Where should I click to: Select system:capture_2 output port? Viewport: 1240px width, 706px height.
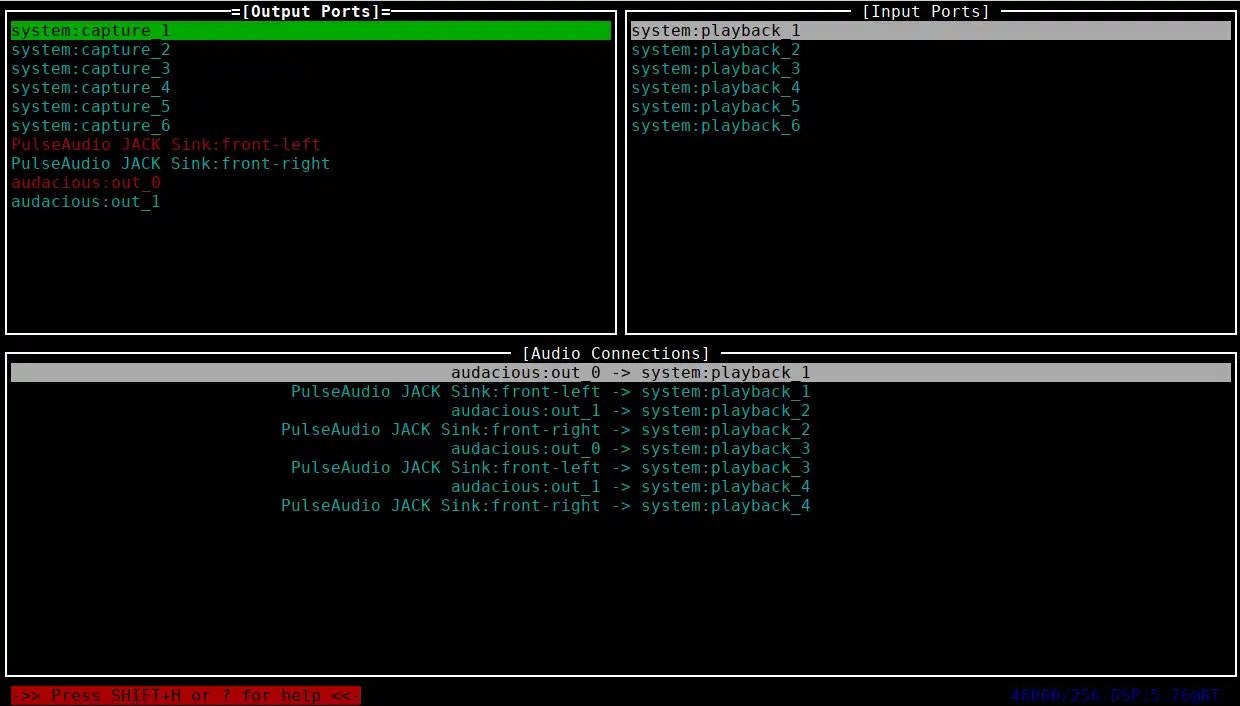coord(91,50)
